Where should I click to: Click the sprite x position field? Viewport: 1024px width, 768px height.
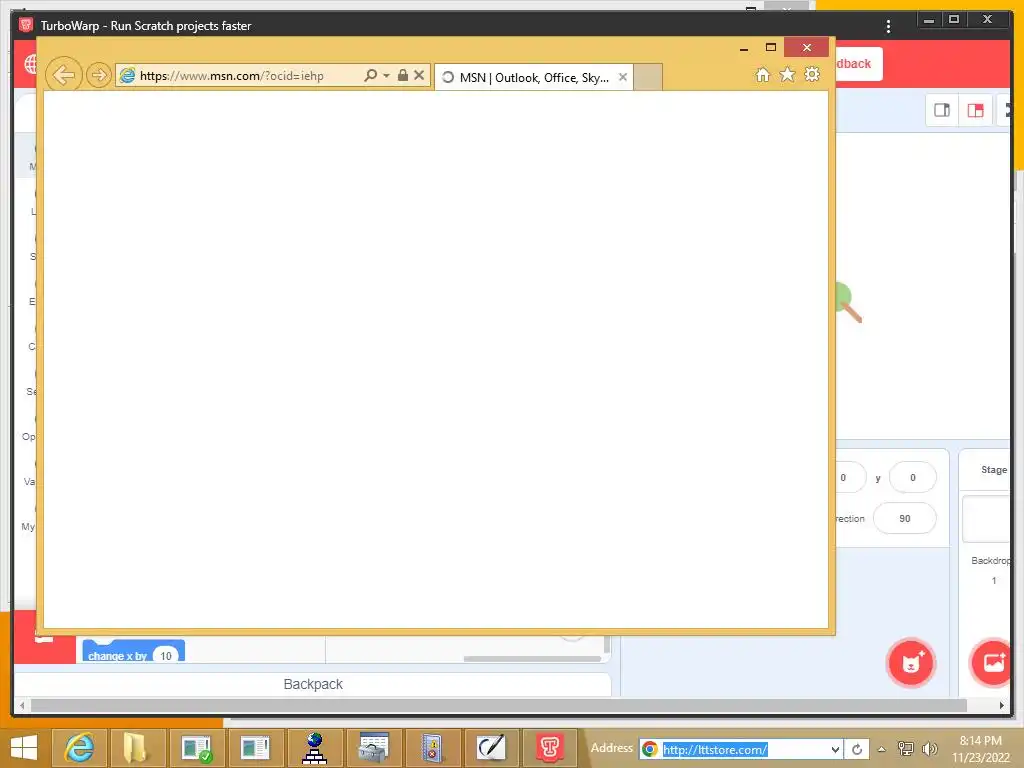[x=850, y=477]
